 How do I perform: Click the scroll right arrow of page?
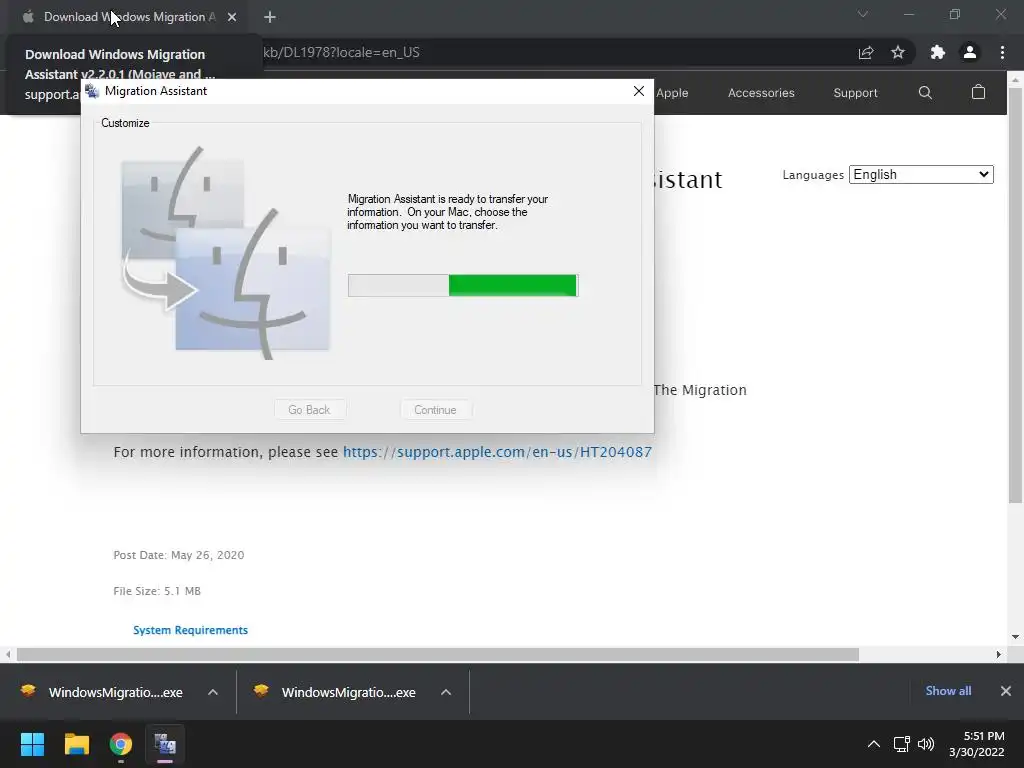(x=998, y=654)
